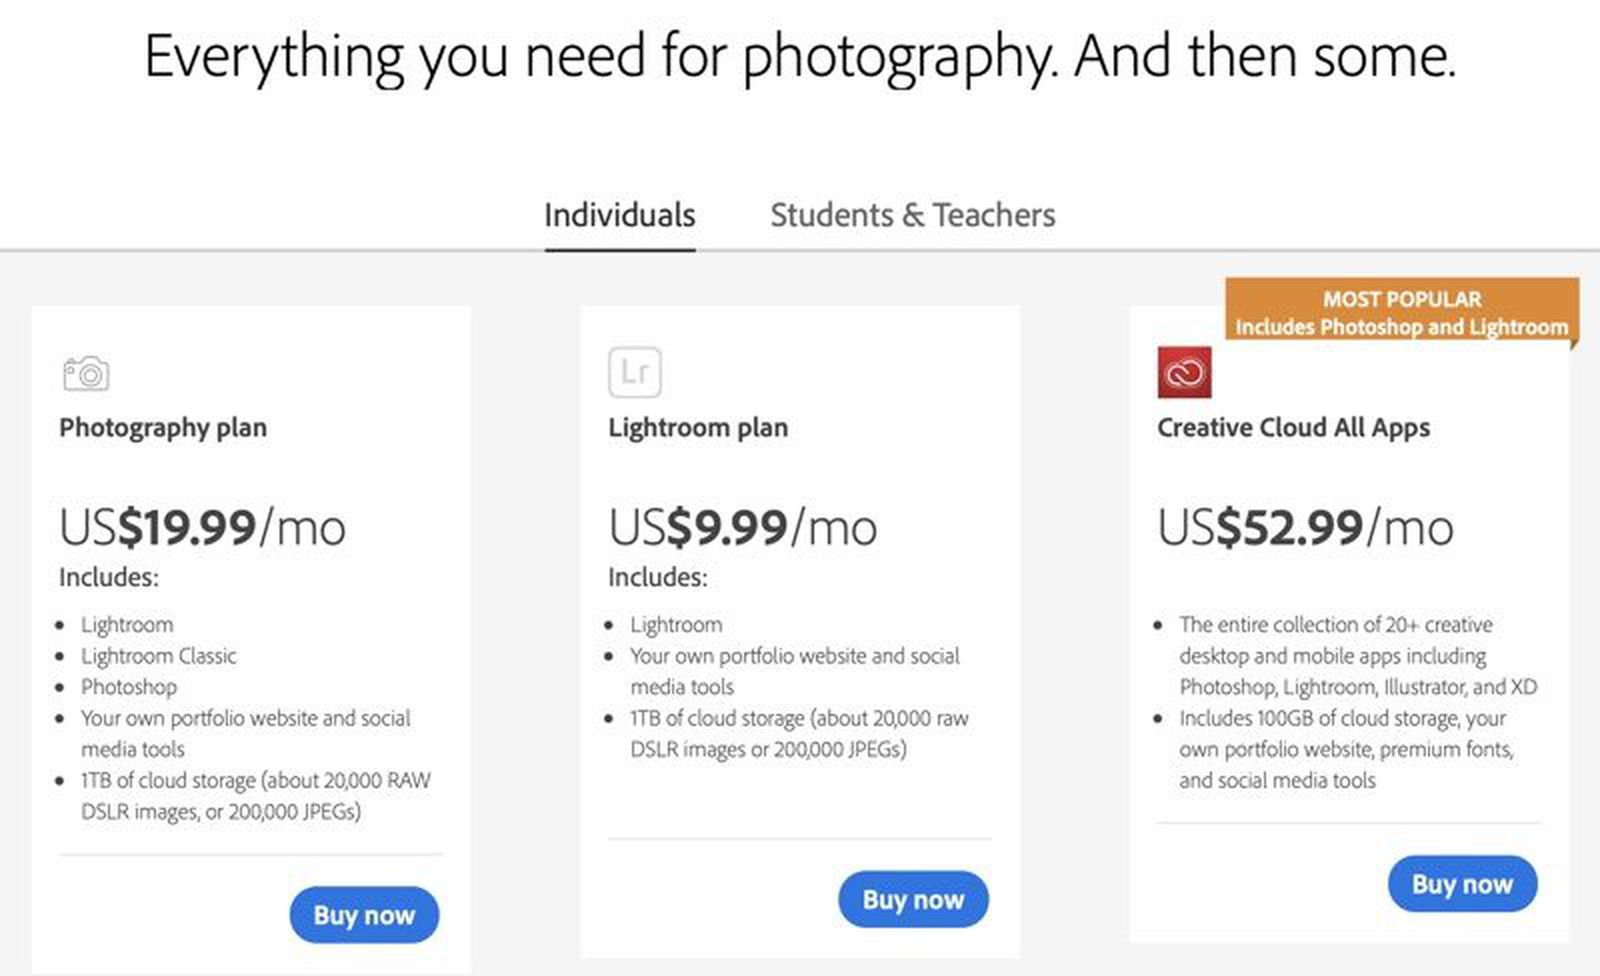Click Buy now under the Photography plan

tap(364, 915)
